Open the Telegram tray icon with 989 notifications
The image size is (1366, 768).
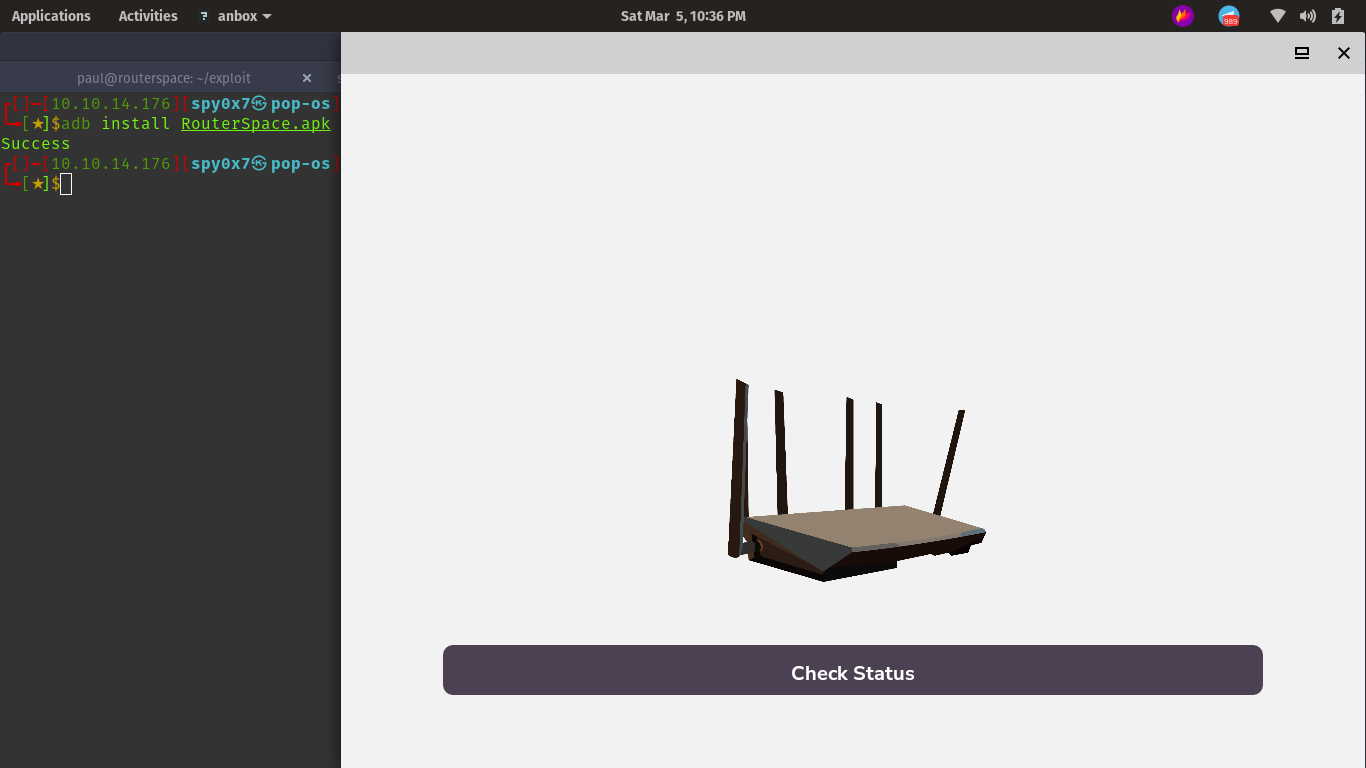click(1229, 15)
